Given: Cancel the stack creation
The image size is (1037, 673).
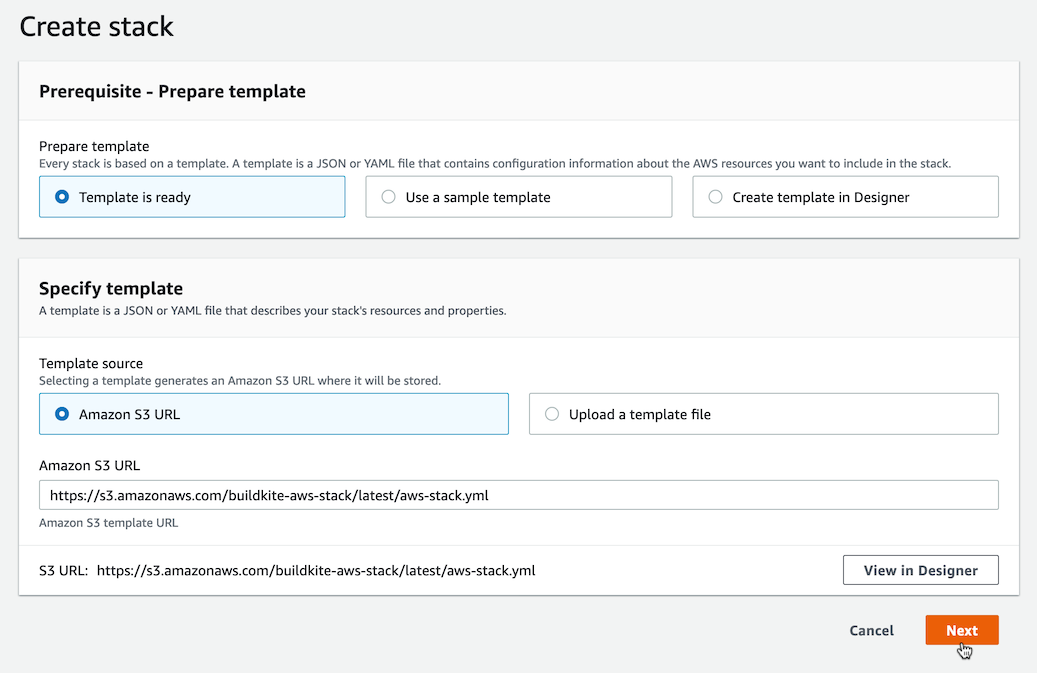Looking at the screenshot, I should pyautogui.click(x=871, y=630).
